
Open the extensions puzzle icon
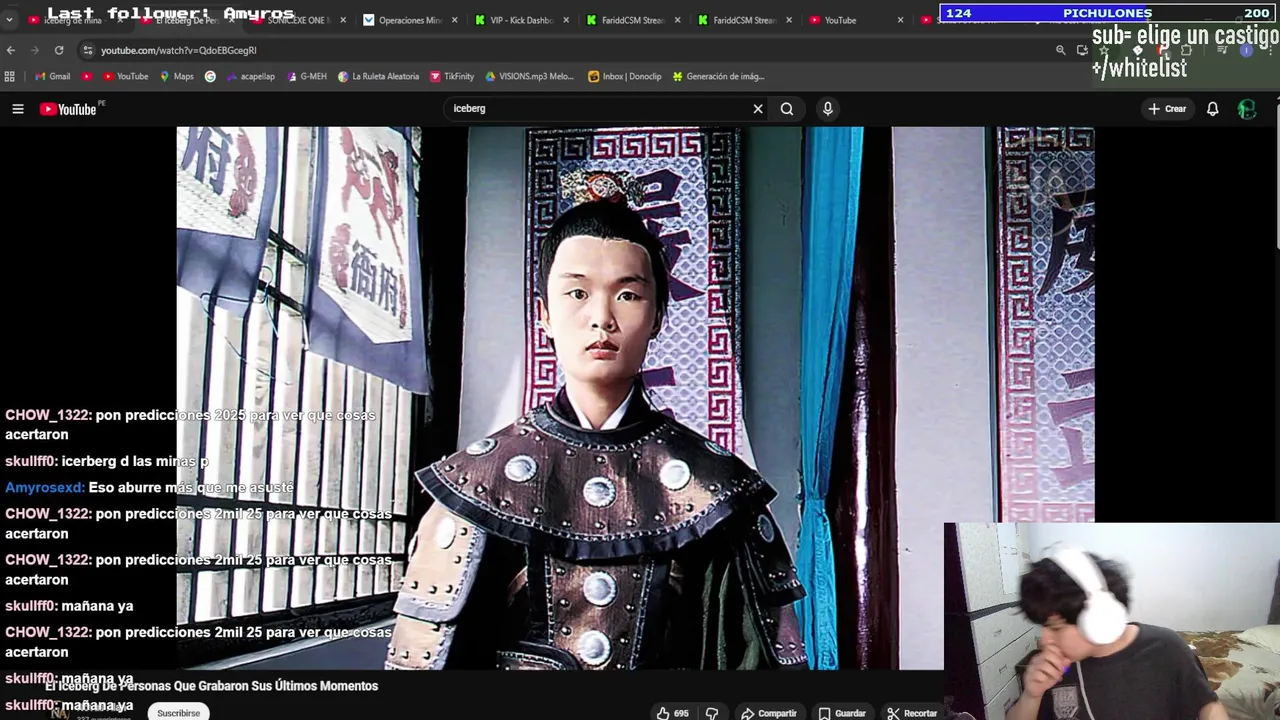[1187, 50]
